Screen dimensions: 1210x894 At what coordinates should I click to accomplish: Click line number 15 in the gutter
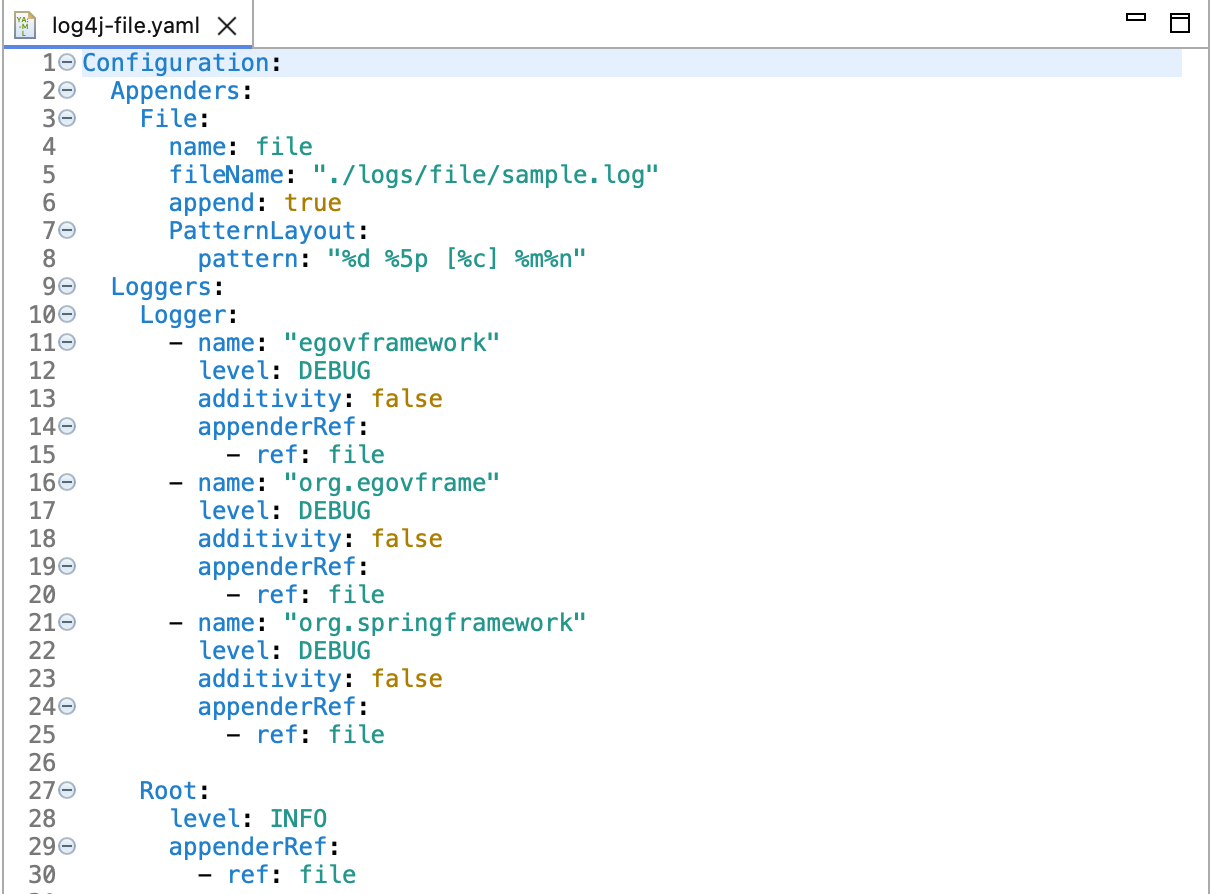tap(40, 454)
